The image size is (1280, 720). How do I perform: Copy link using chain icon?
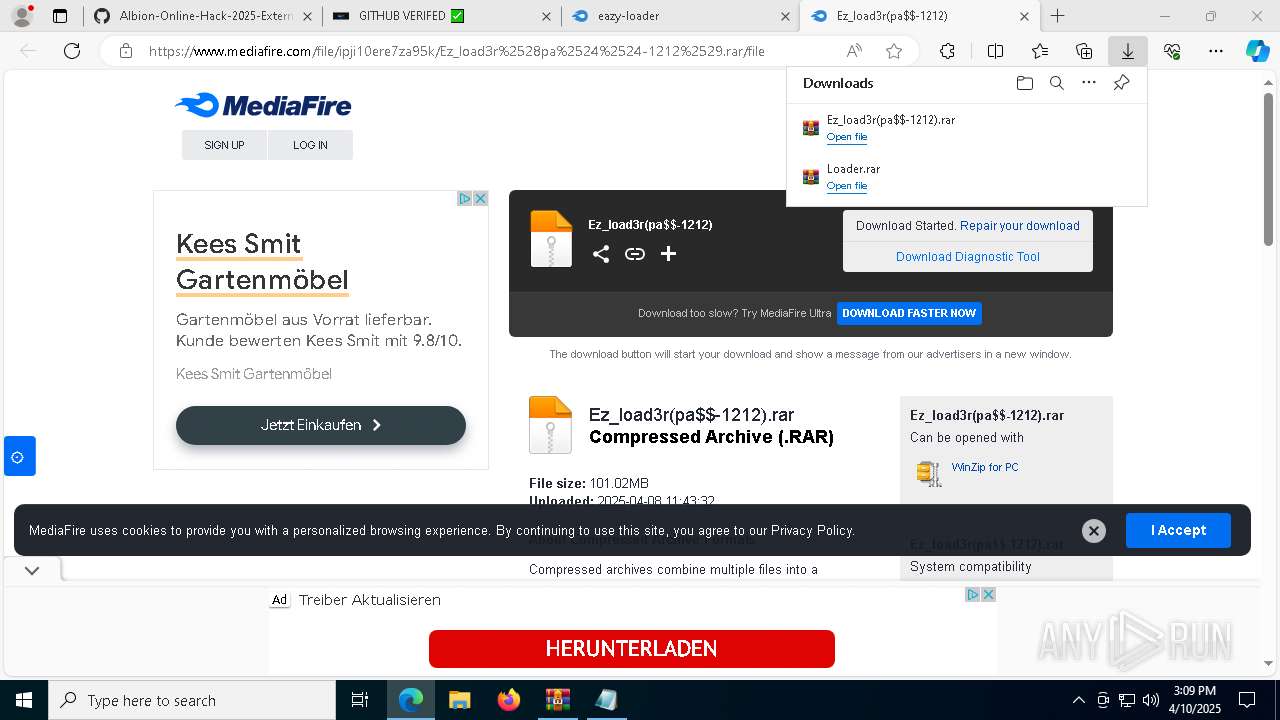click(635, 254)
